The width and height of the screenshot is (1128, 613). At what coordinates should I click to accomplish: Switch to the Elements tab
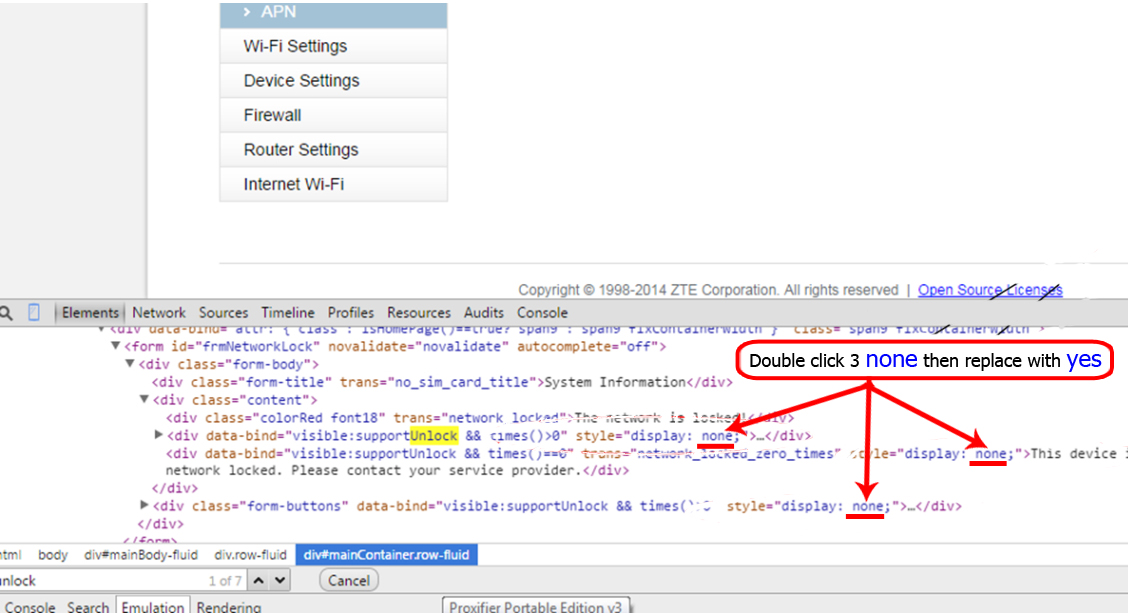[90, 313]
